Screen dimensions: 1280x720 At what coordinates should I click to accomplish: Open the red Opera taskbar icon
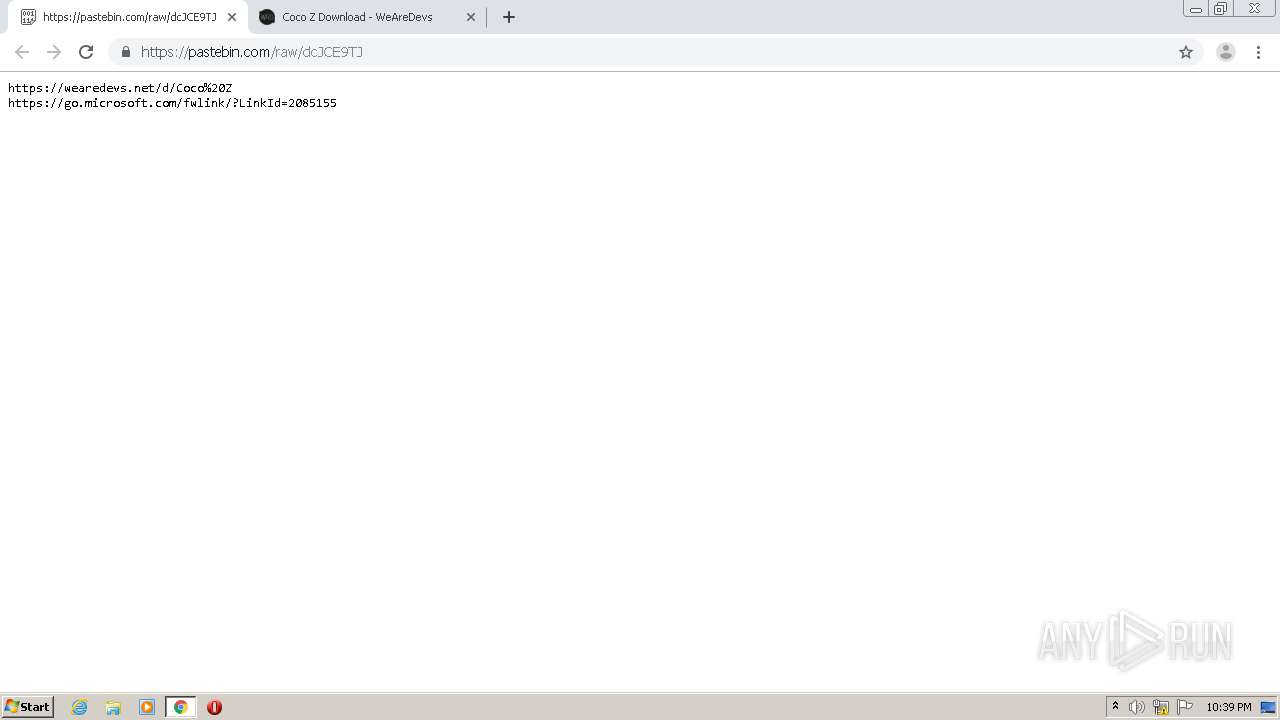[x=214, y=707]
